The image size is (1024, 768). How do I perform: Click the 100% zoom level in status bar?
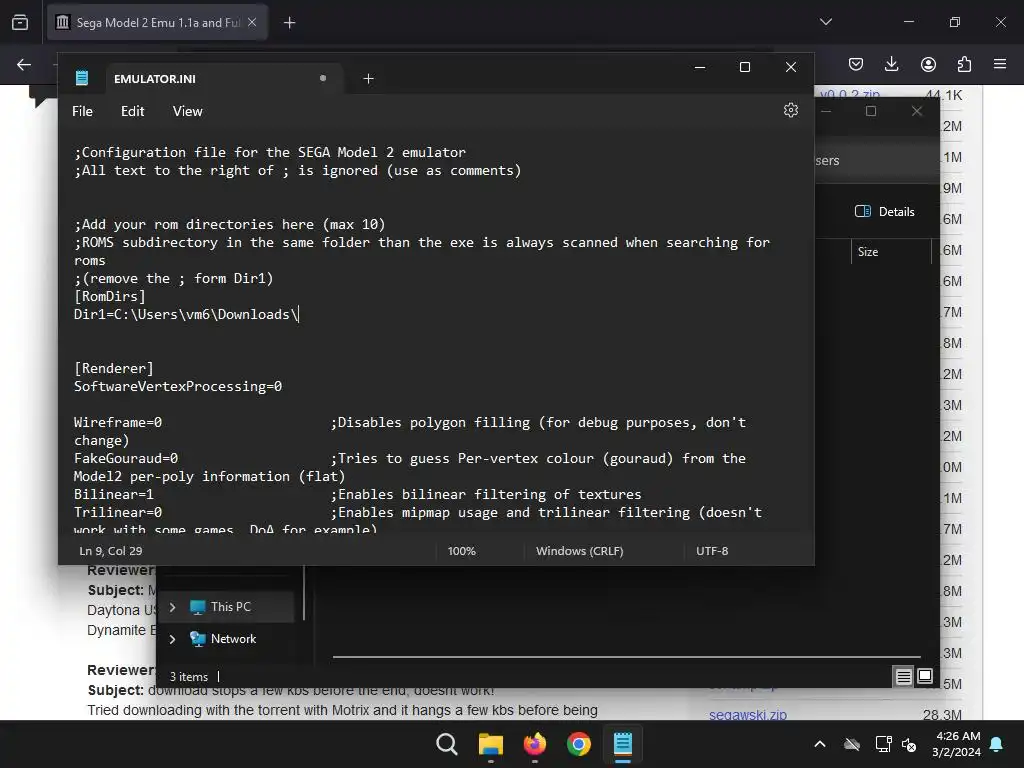462,551
